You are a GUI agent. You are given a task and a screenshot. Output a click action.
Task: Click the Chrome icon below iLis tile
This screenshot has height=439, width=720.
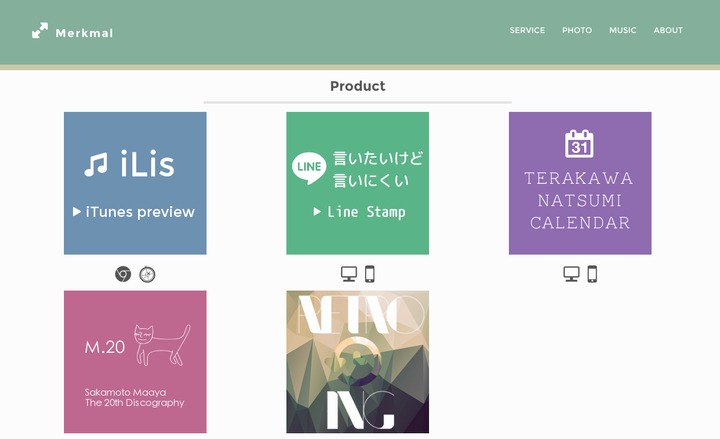(123, 274)
